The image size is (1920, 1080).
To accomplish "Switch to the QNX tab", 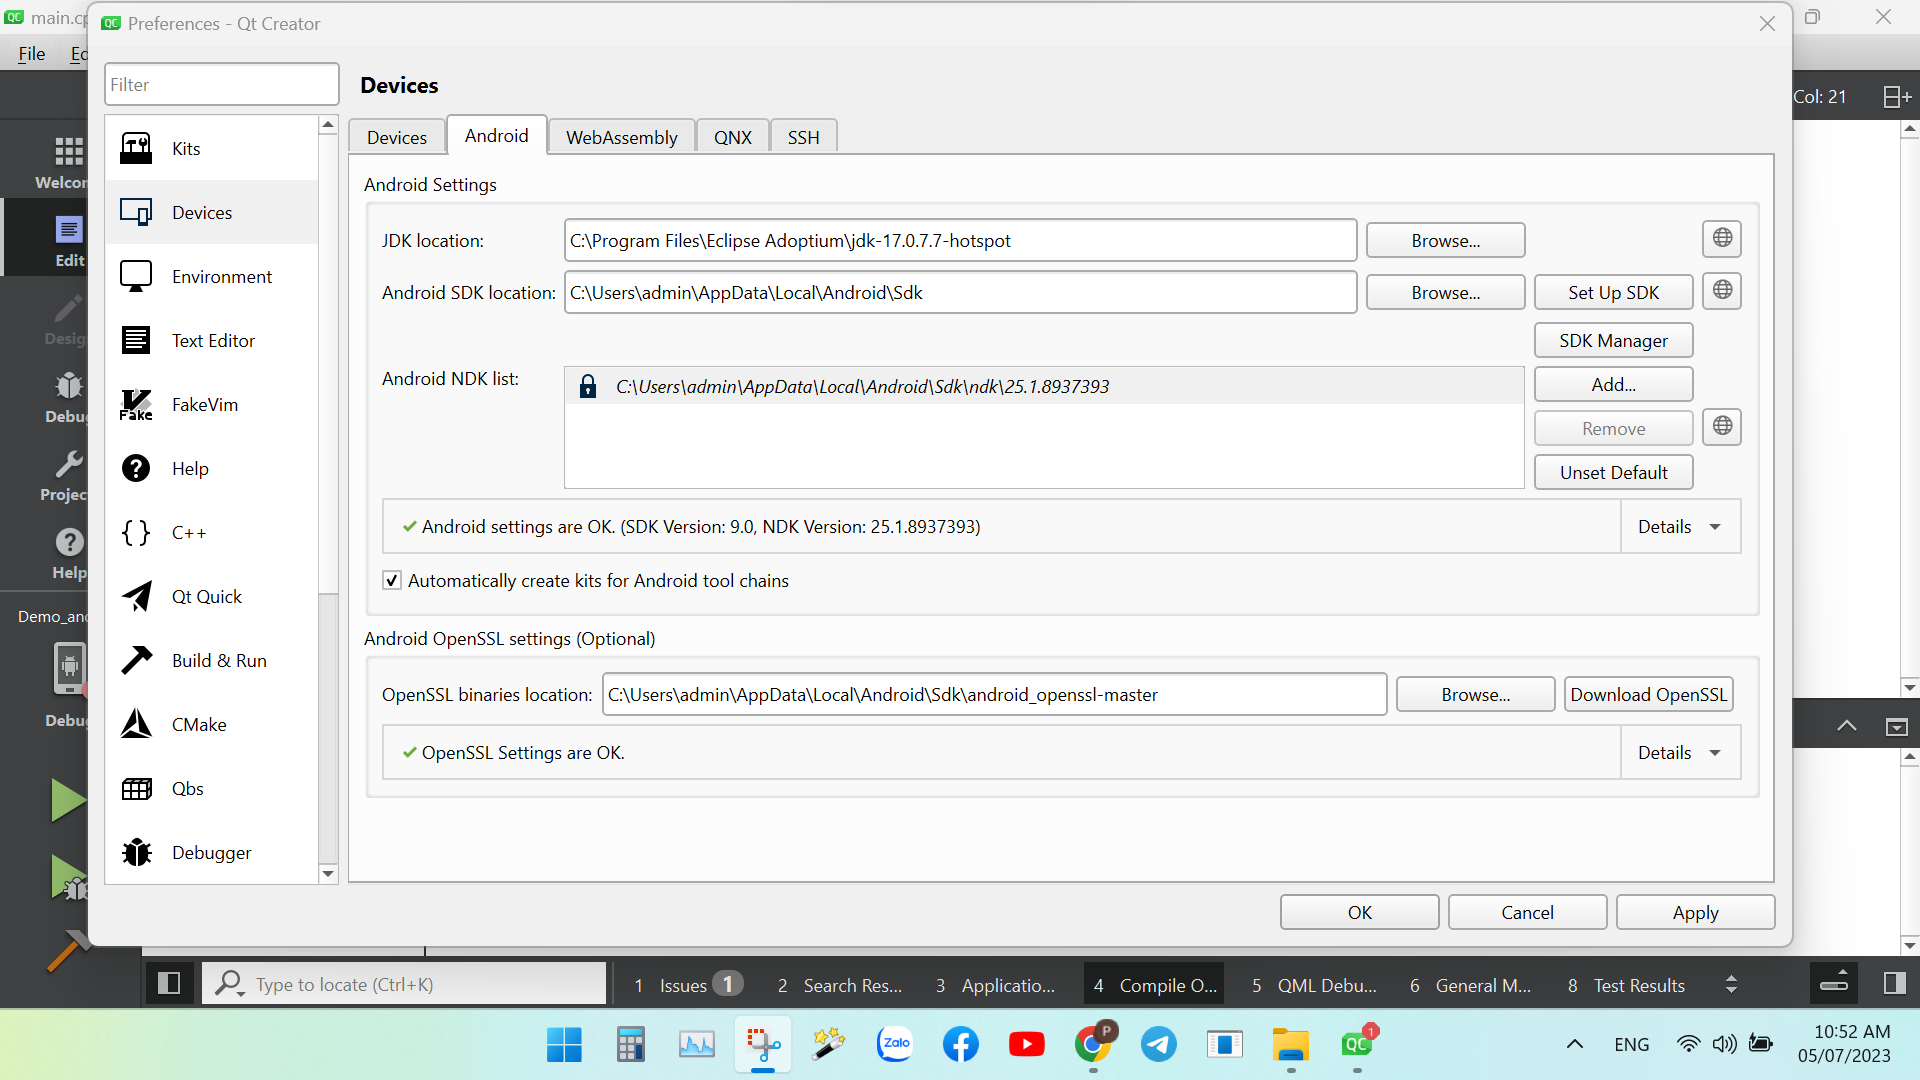I will point(732,137).
